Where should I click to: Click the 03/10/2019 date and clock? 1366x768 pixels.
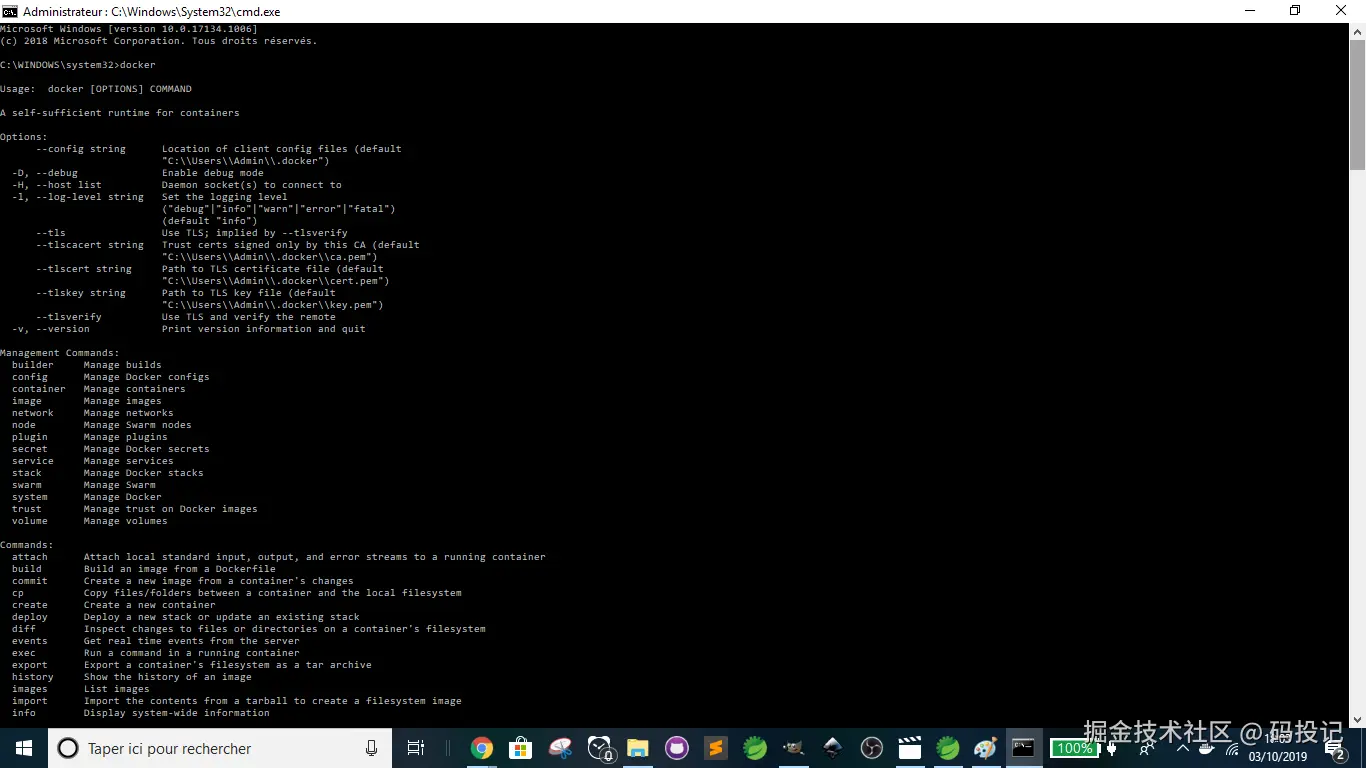click(x=1278, y=748)
